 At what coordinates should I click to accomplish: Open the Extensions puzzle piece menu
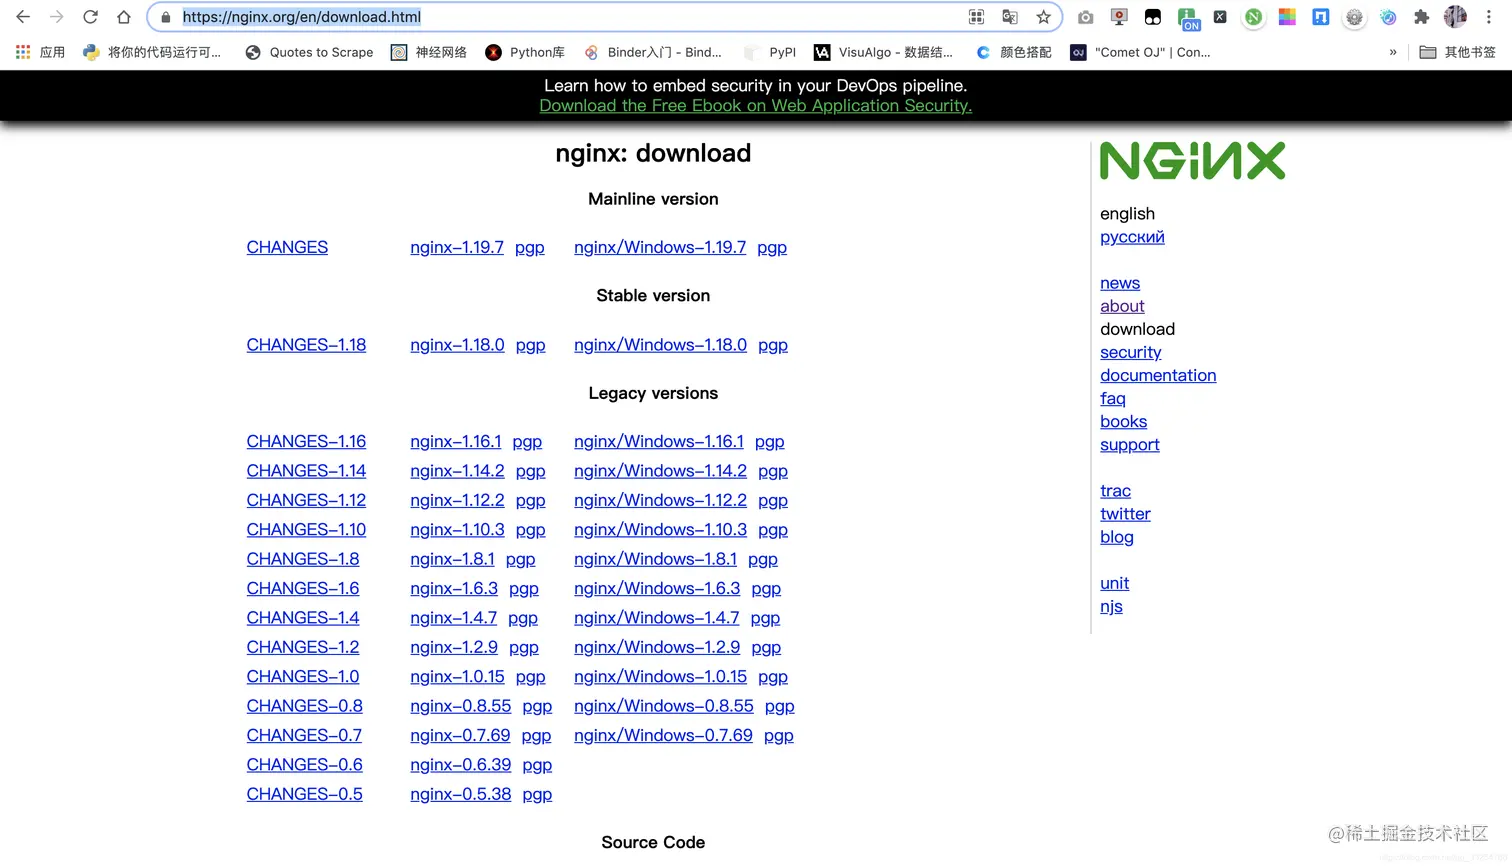1421,17
